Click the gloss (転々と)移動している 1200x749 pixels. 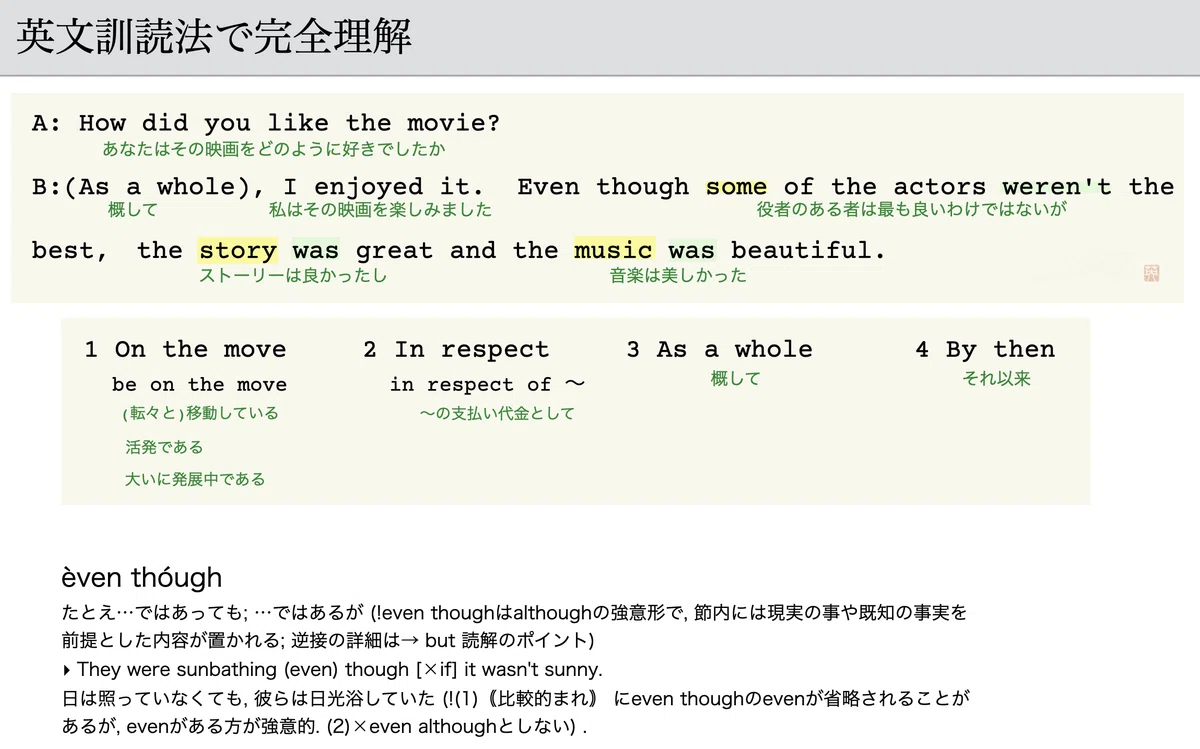pos(200,413)
